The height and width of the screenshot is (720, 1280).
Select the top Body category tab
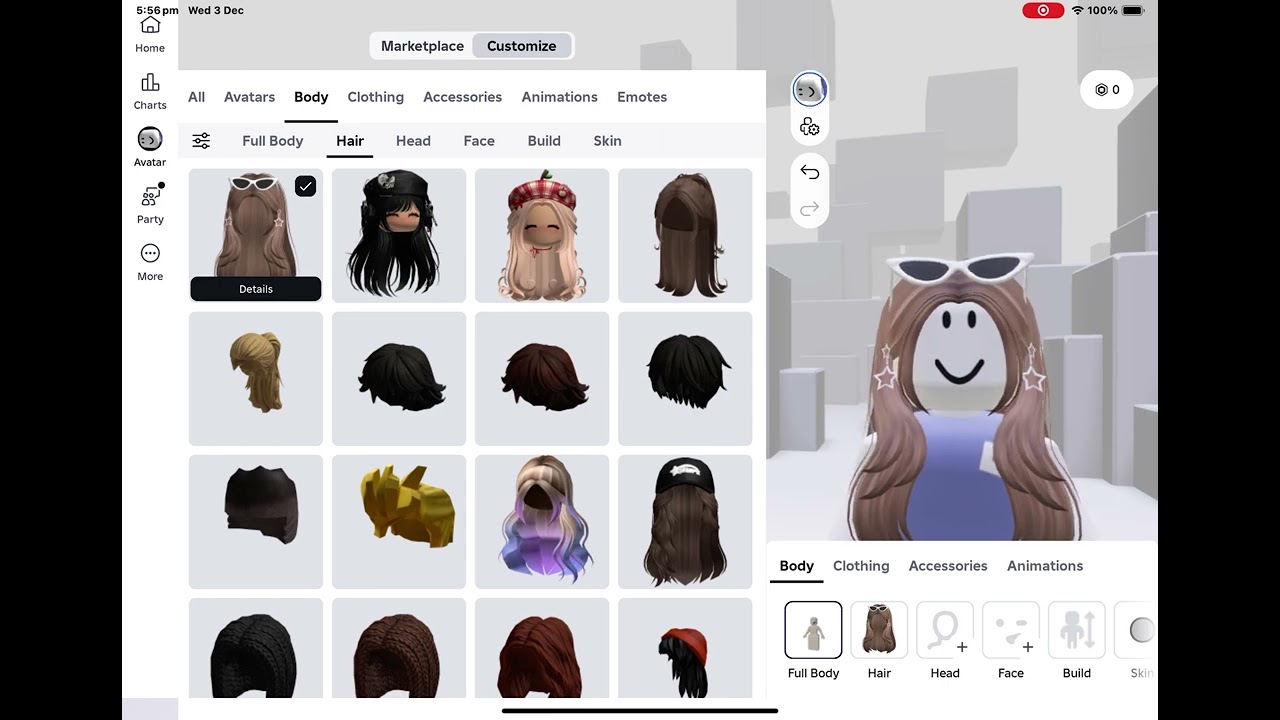coord(311,97)
